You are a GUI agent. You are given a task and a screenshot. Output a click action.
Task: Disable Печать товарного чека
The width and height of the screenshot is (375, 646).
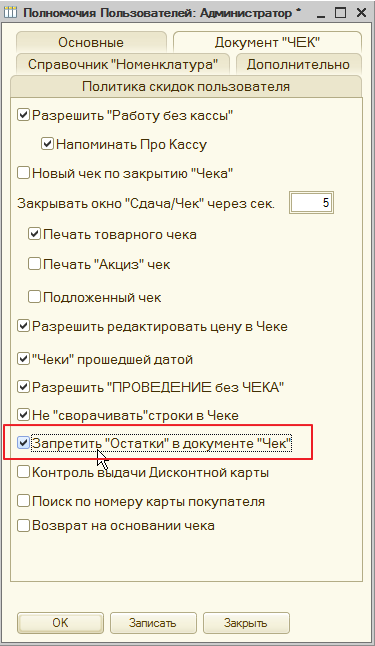coord(34,234)
